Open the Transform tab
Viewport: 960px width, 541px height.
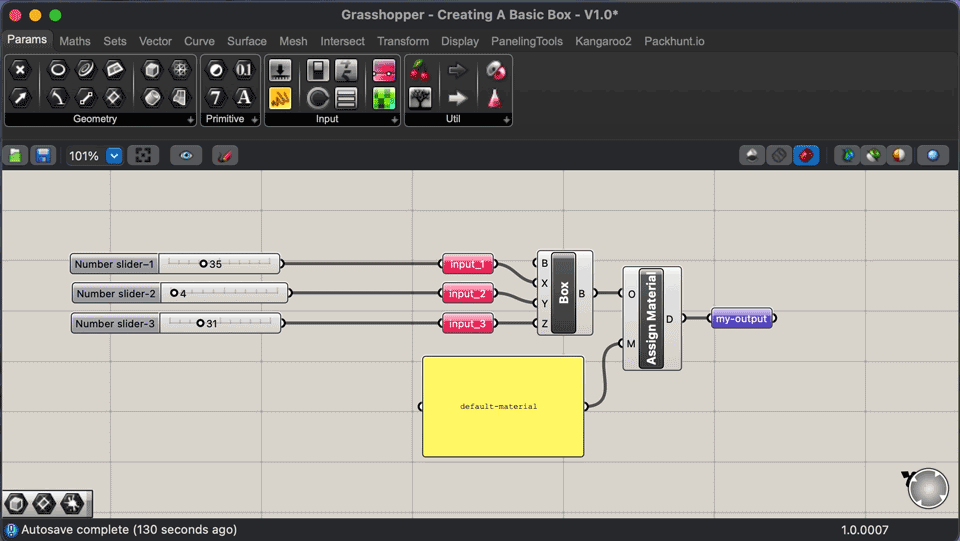click(x=403, y=41)
